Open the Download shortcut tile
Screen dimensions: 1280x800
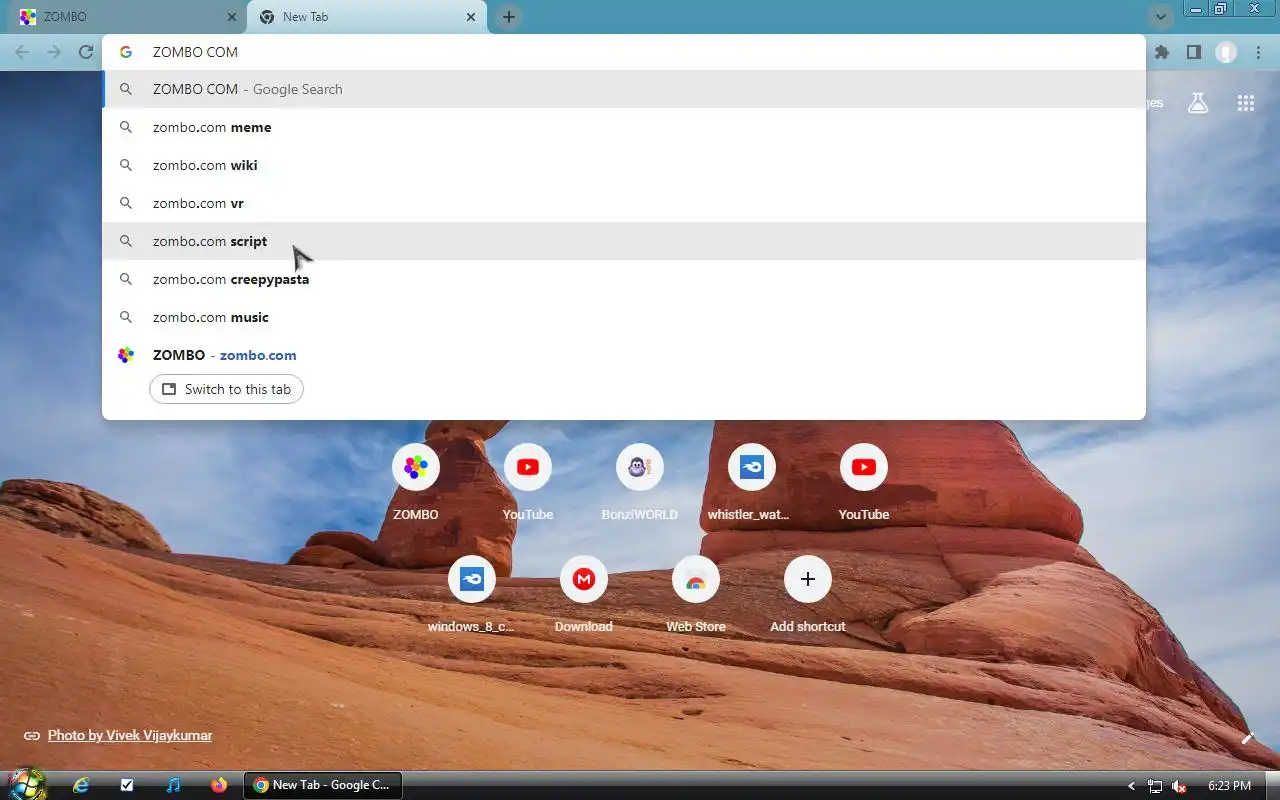point(584,595)
